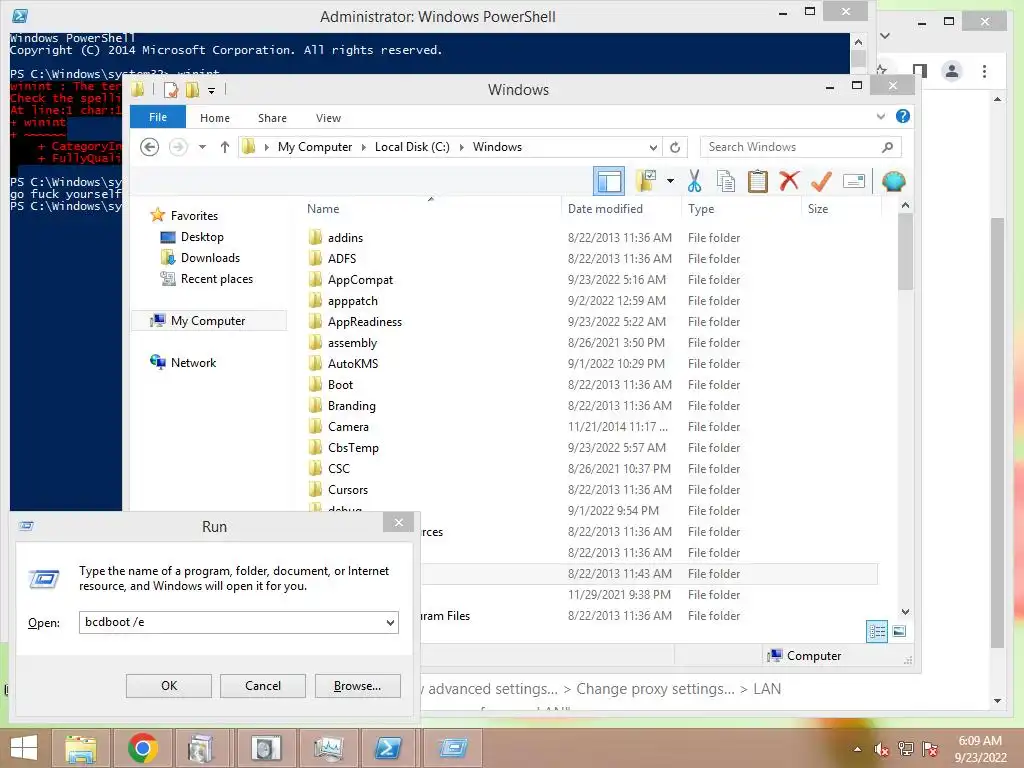The width and height of the screenshot is (1024, 768).
Task: Click Browse... in the Run dialog
Action: coord(357,686)
